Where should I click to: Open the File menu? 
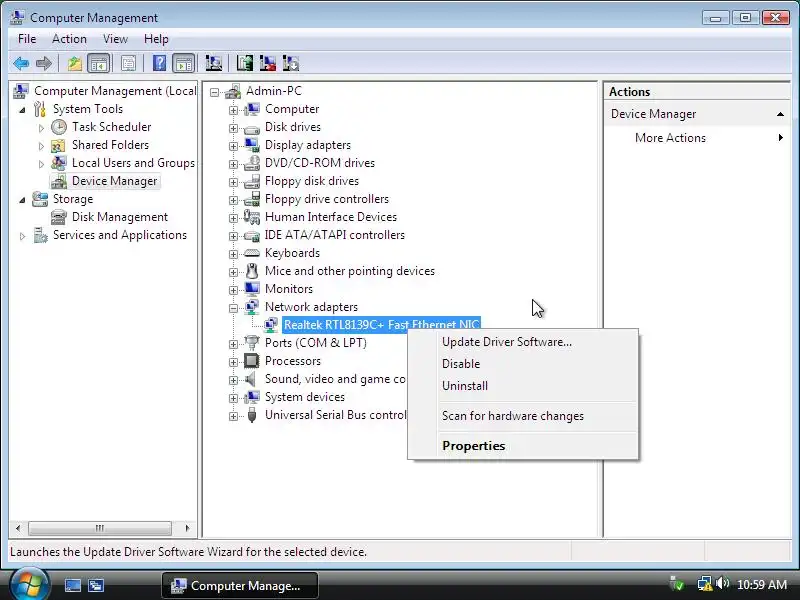click(x=27, y=39)
